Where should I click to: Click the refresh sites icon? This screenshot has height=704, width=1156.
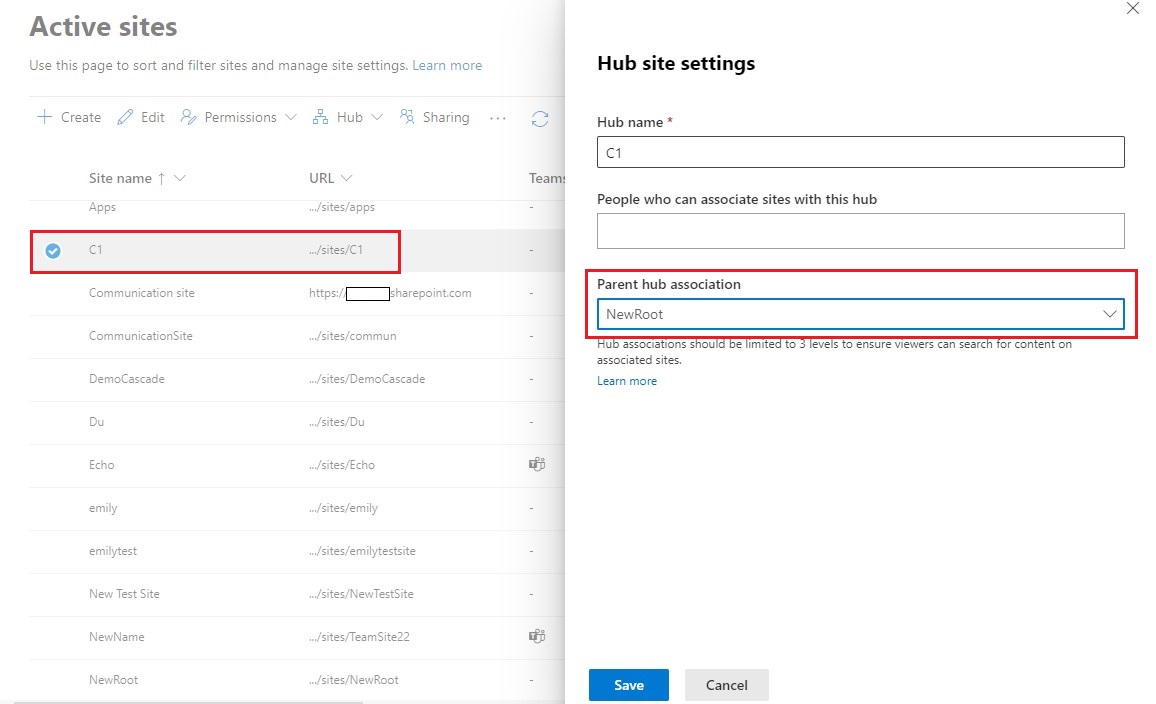[540, 119]
